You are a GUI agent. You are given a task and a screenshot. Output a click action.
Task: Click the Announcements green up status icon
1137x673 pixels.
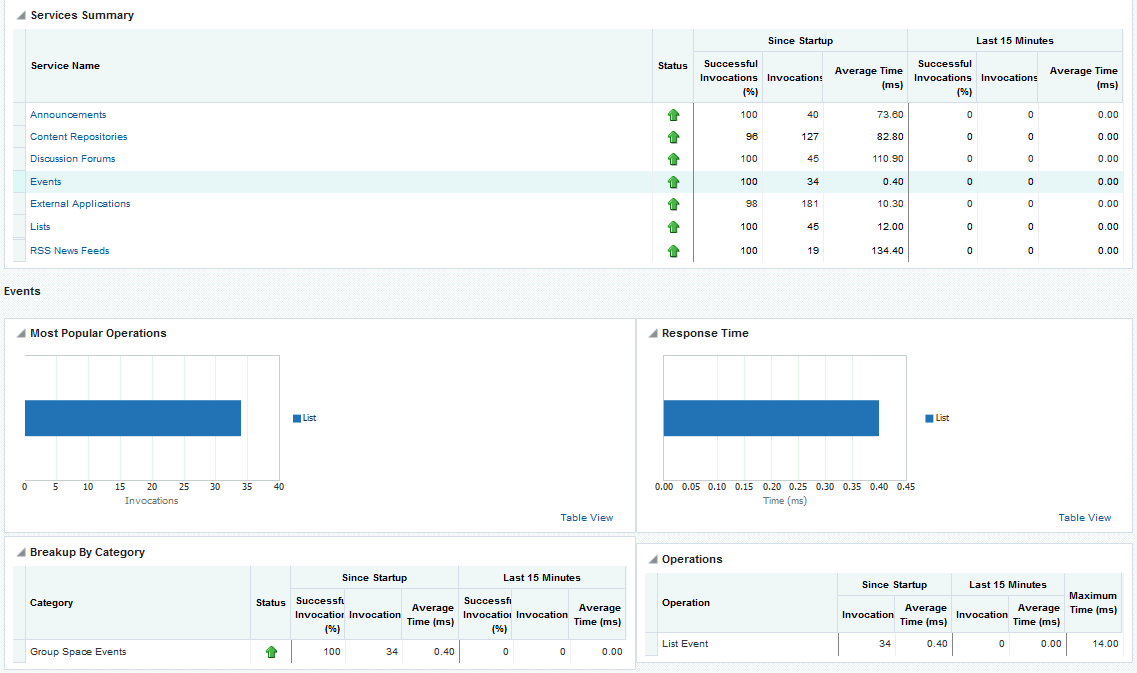(x=673, y=115)
